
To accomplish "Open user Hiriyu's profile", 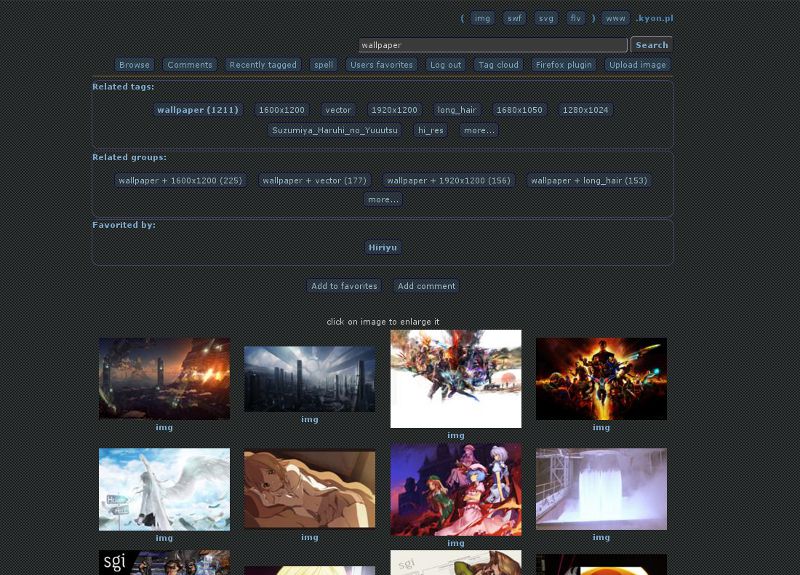I will click(x=383, y=247).
